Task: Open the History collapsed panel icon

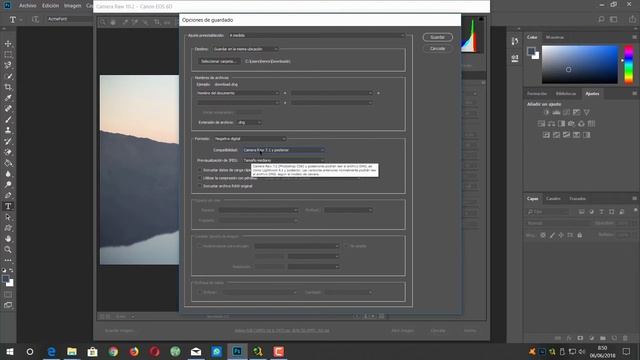Action: pos(515,41)
